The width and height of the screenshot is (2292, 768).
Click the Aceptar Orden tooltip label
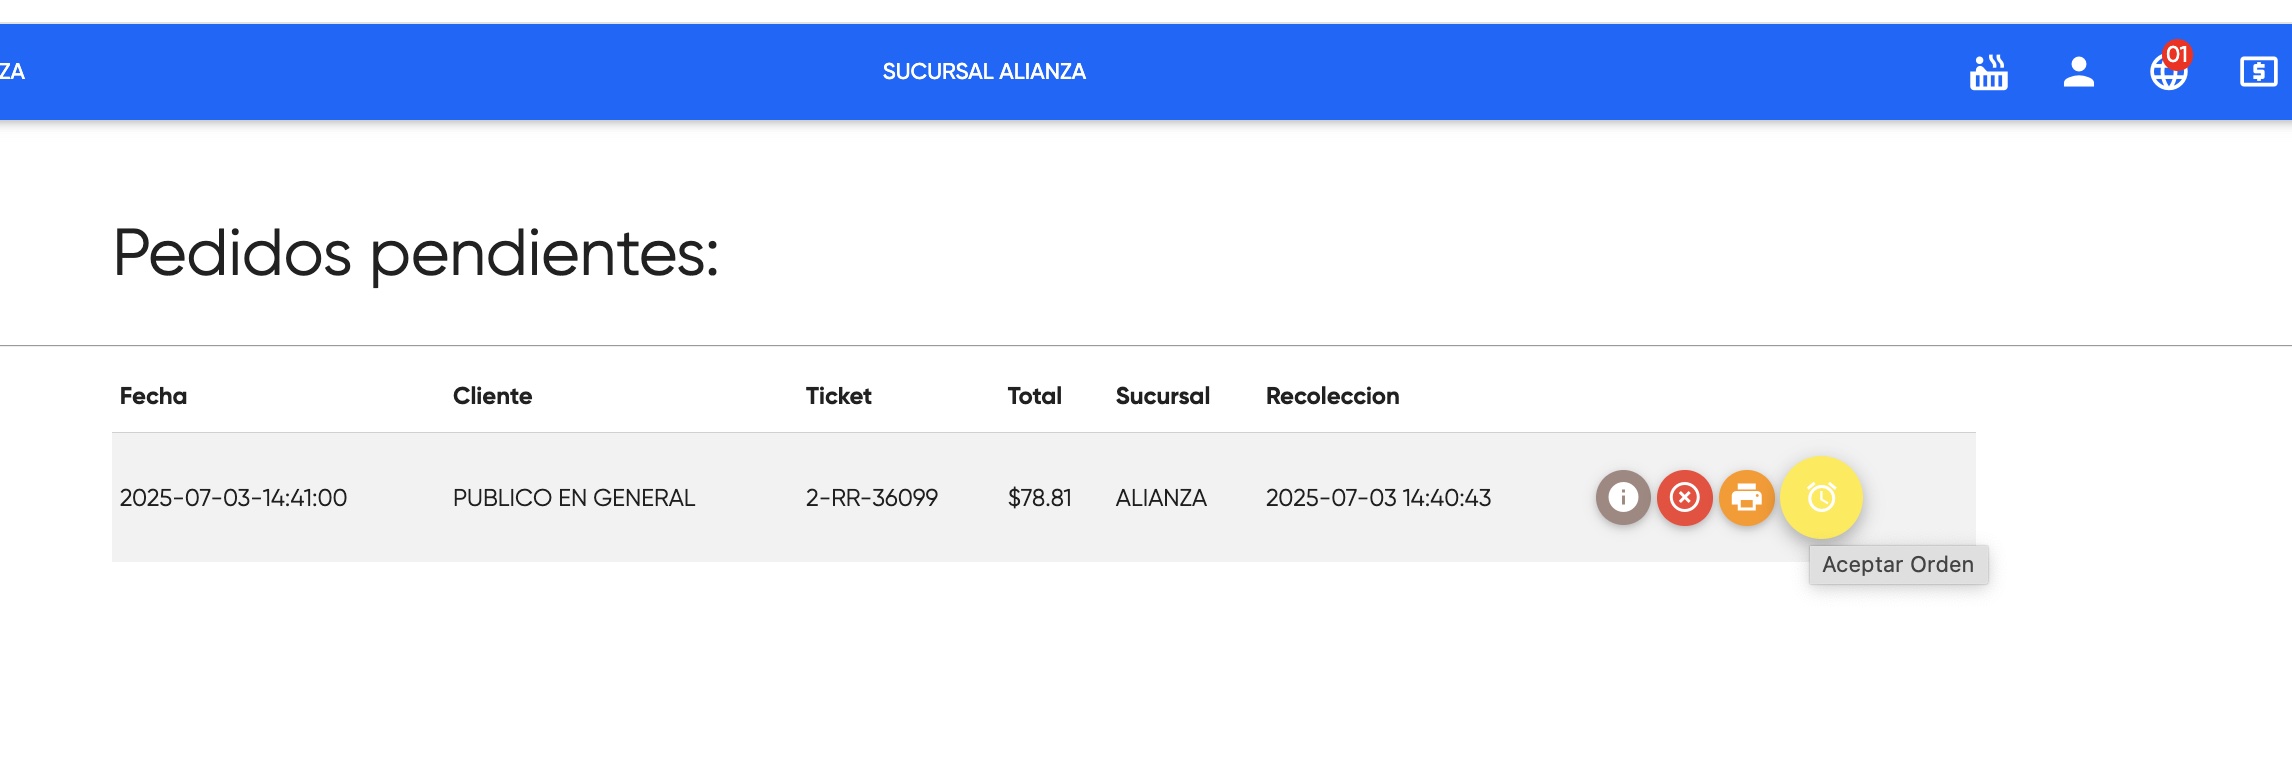click(x=1897, y=564)
